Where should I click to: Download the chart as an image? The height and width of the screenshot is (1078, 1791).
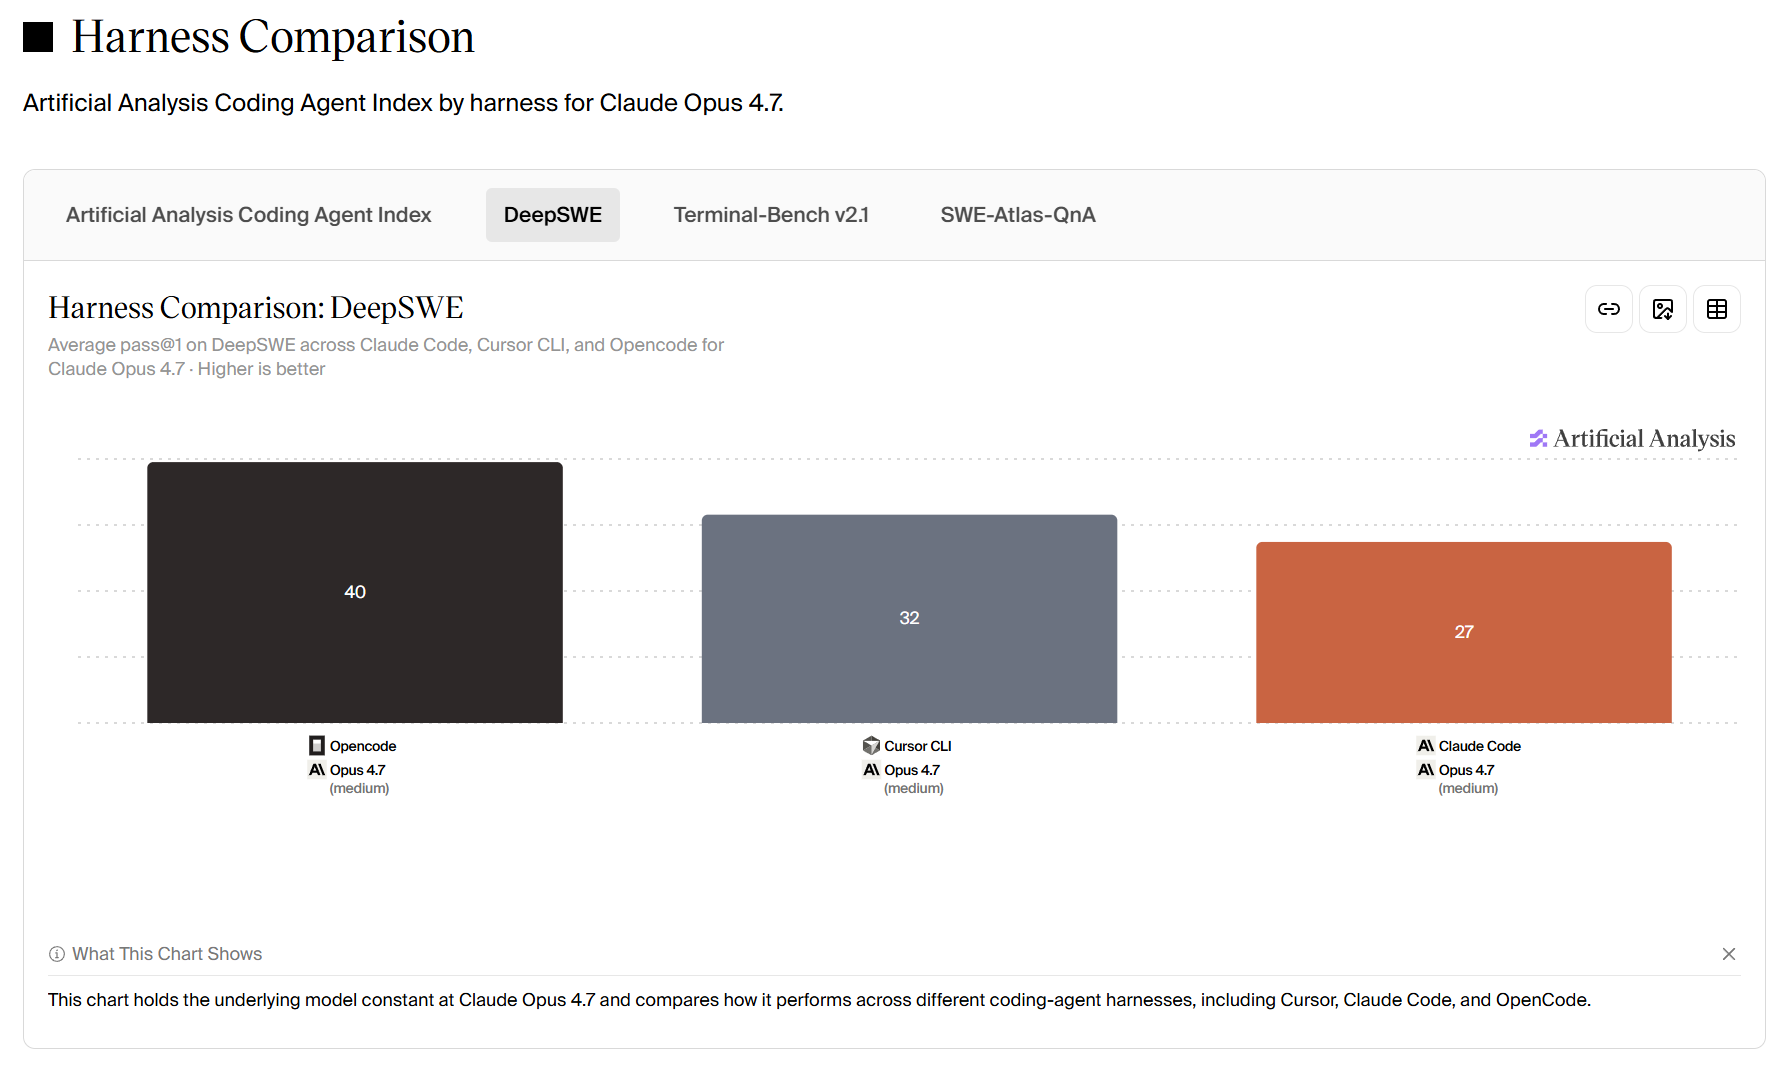(x=1663, y=309)
